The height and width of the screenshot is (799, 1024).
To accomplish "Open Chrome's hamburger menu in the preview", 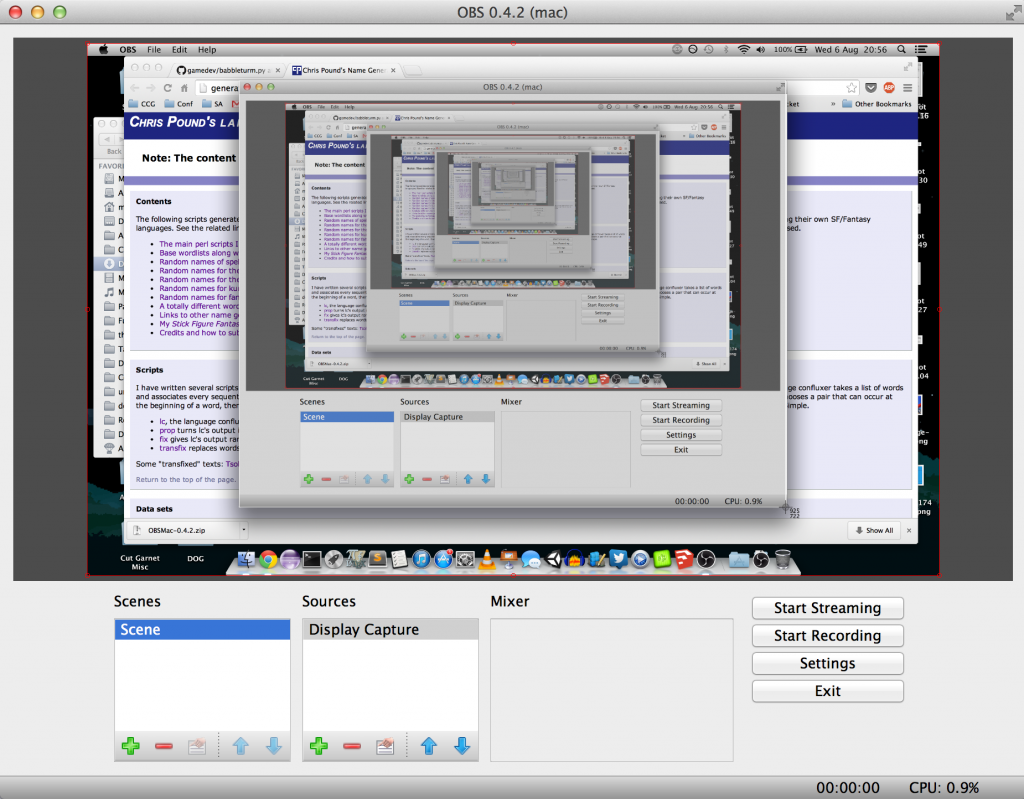I will click(908, 88).
